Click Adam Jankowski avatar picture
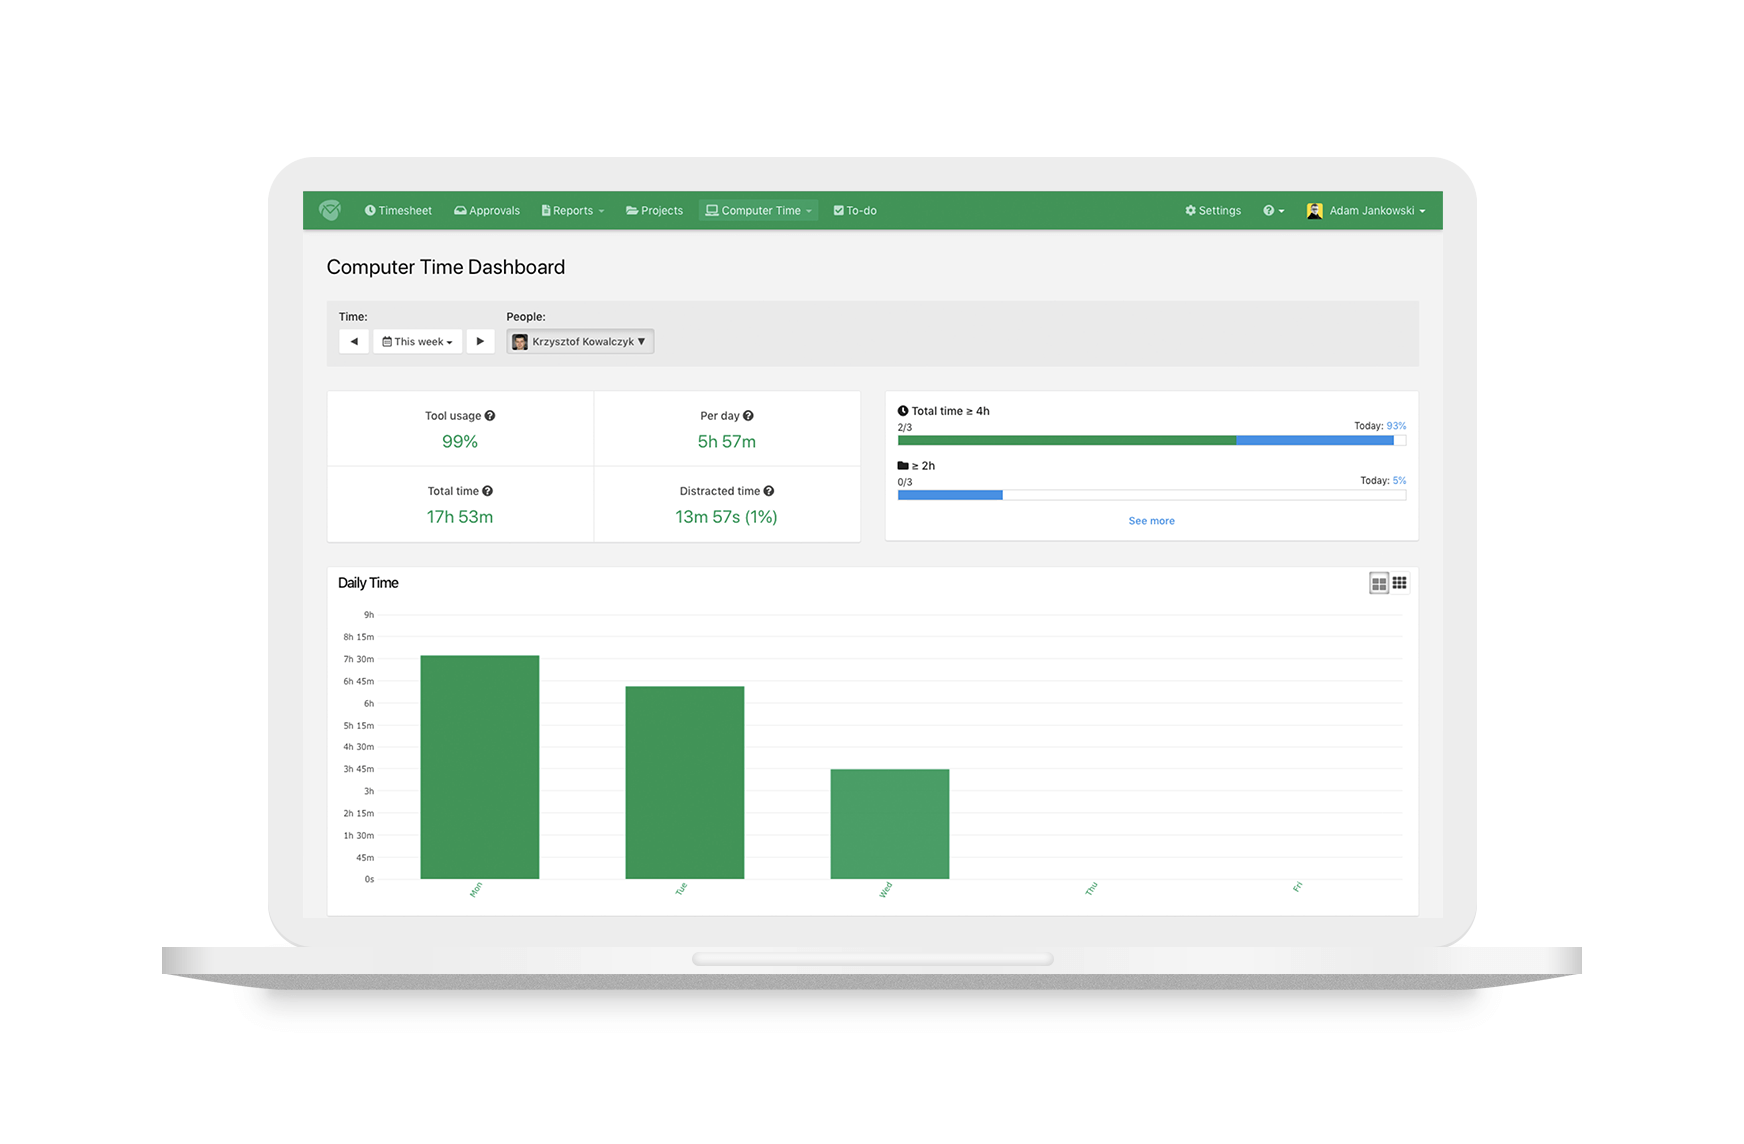The width and height of the screenshot is (1744, 1144). click(1315, 211)
